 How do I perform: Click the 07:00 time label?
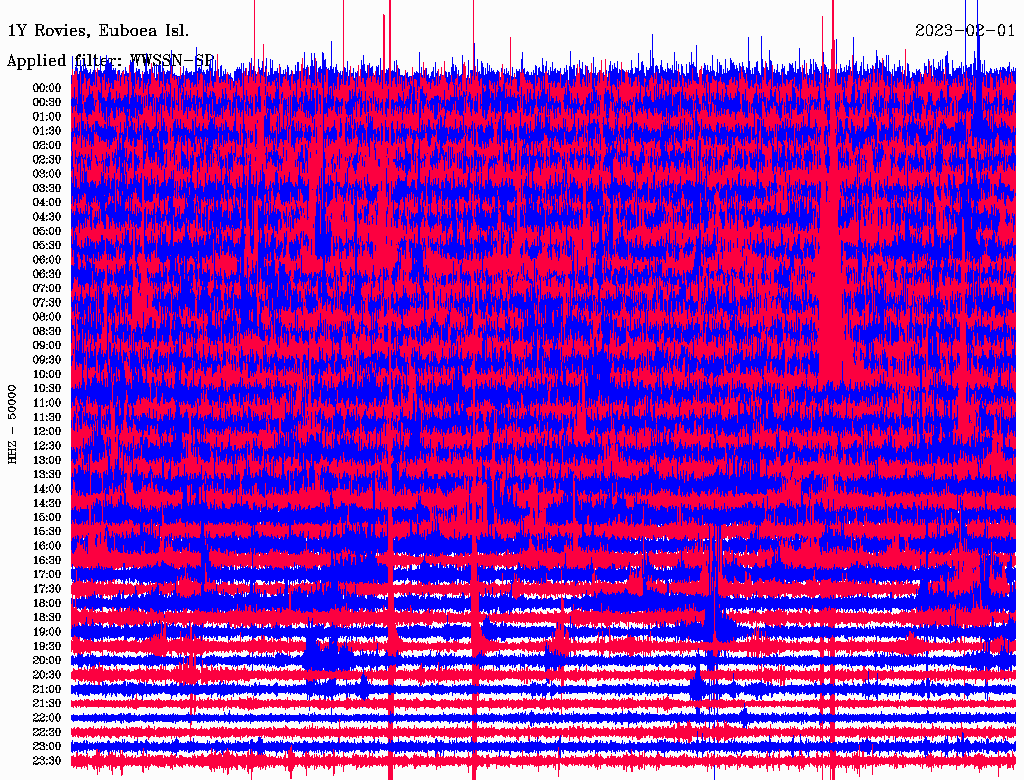tap(47, 289)
